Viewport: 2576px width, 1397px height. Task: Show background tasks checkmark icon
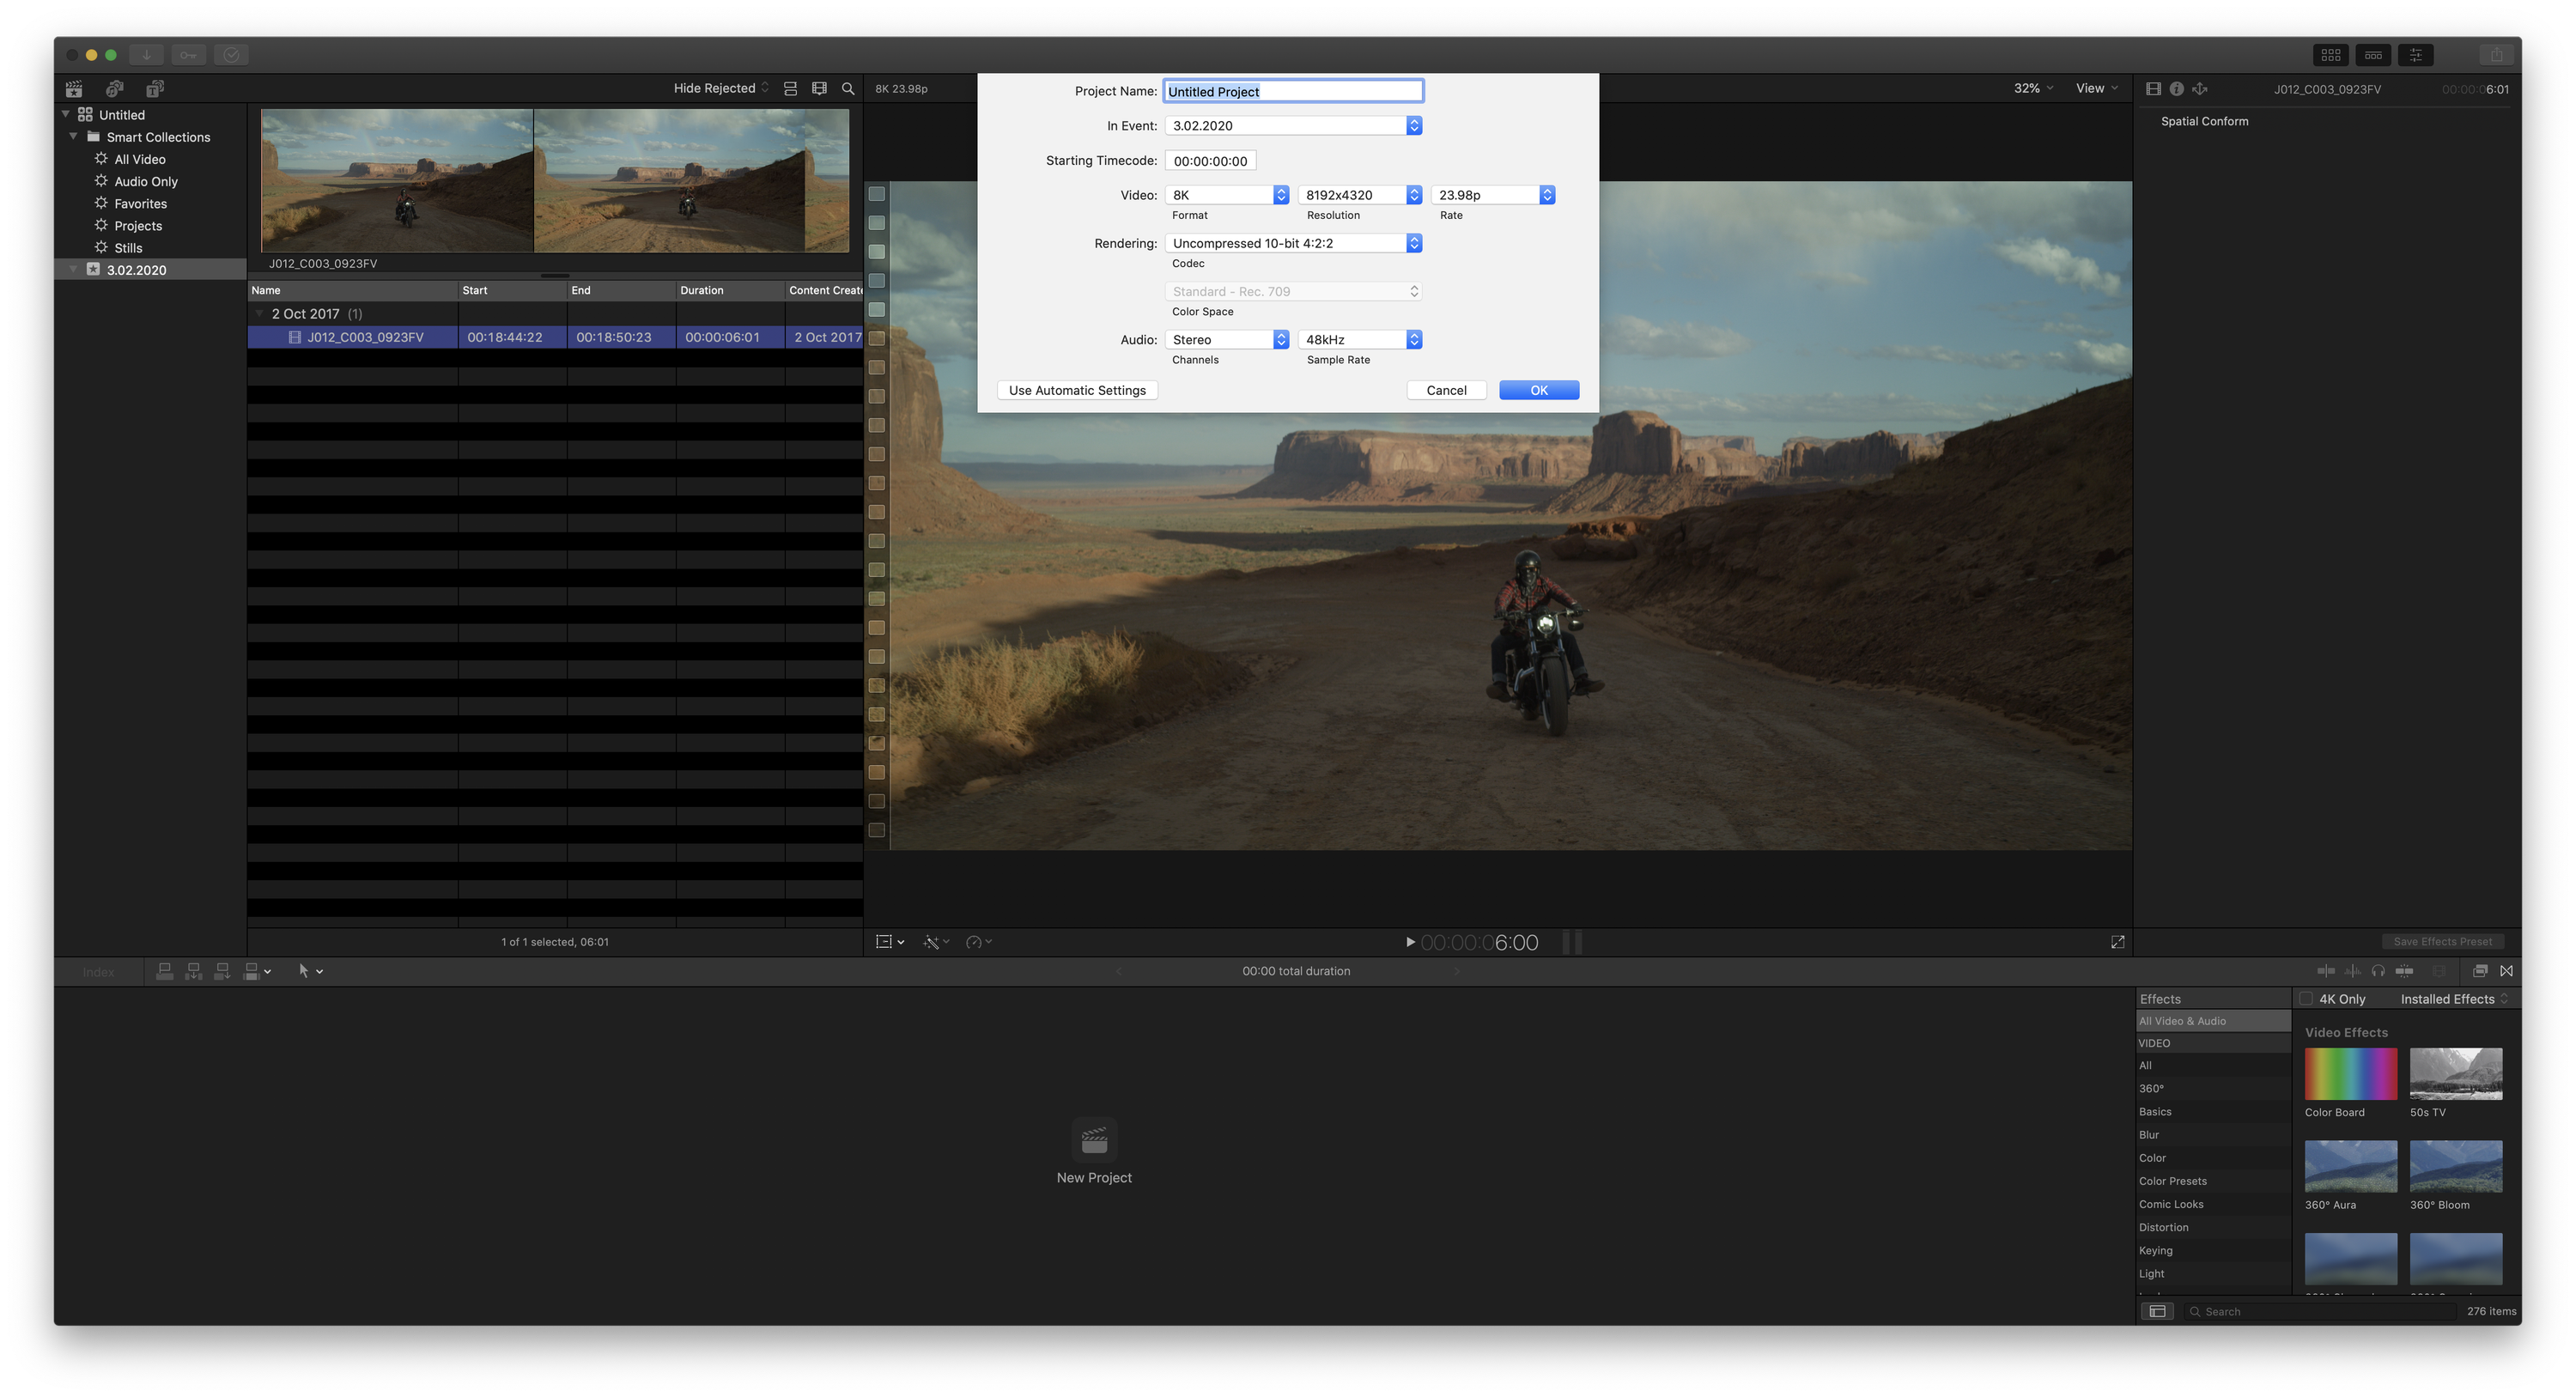(231, 55)
